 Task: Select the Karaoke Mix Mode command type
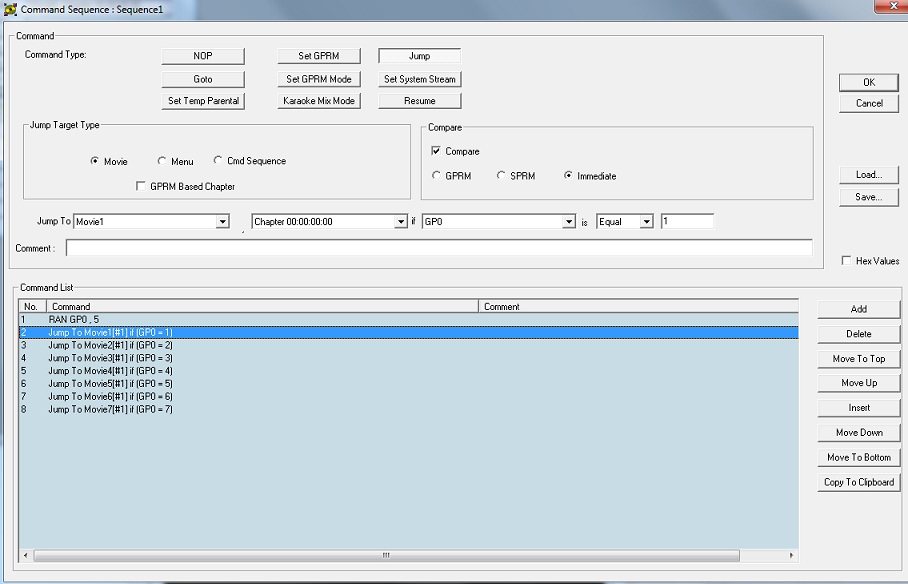click(318, 101)
